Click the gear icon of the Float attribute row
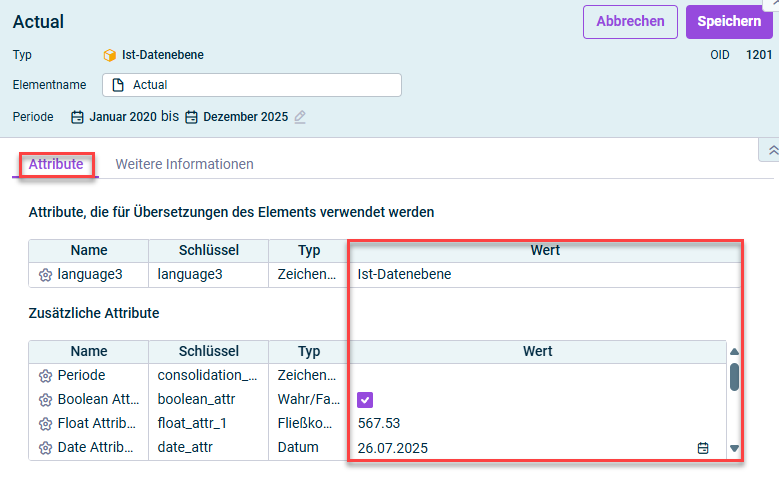The width and height of the screenshot is (779, 479). [x=45, y=424]
